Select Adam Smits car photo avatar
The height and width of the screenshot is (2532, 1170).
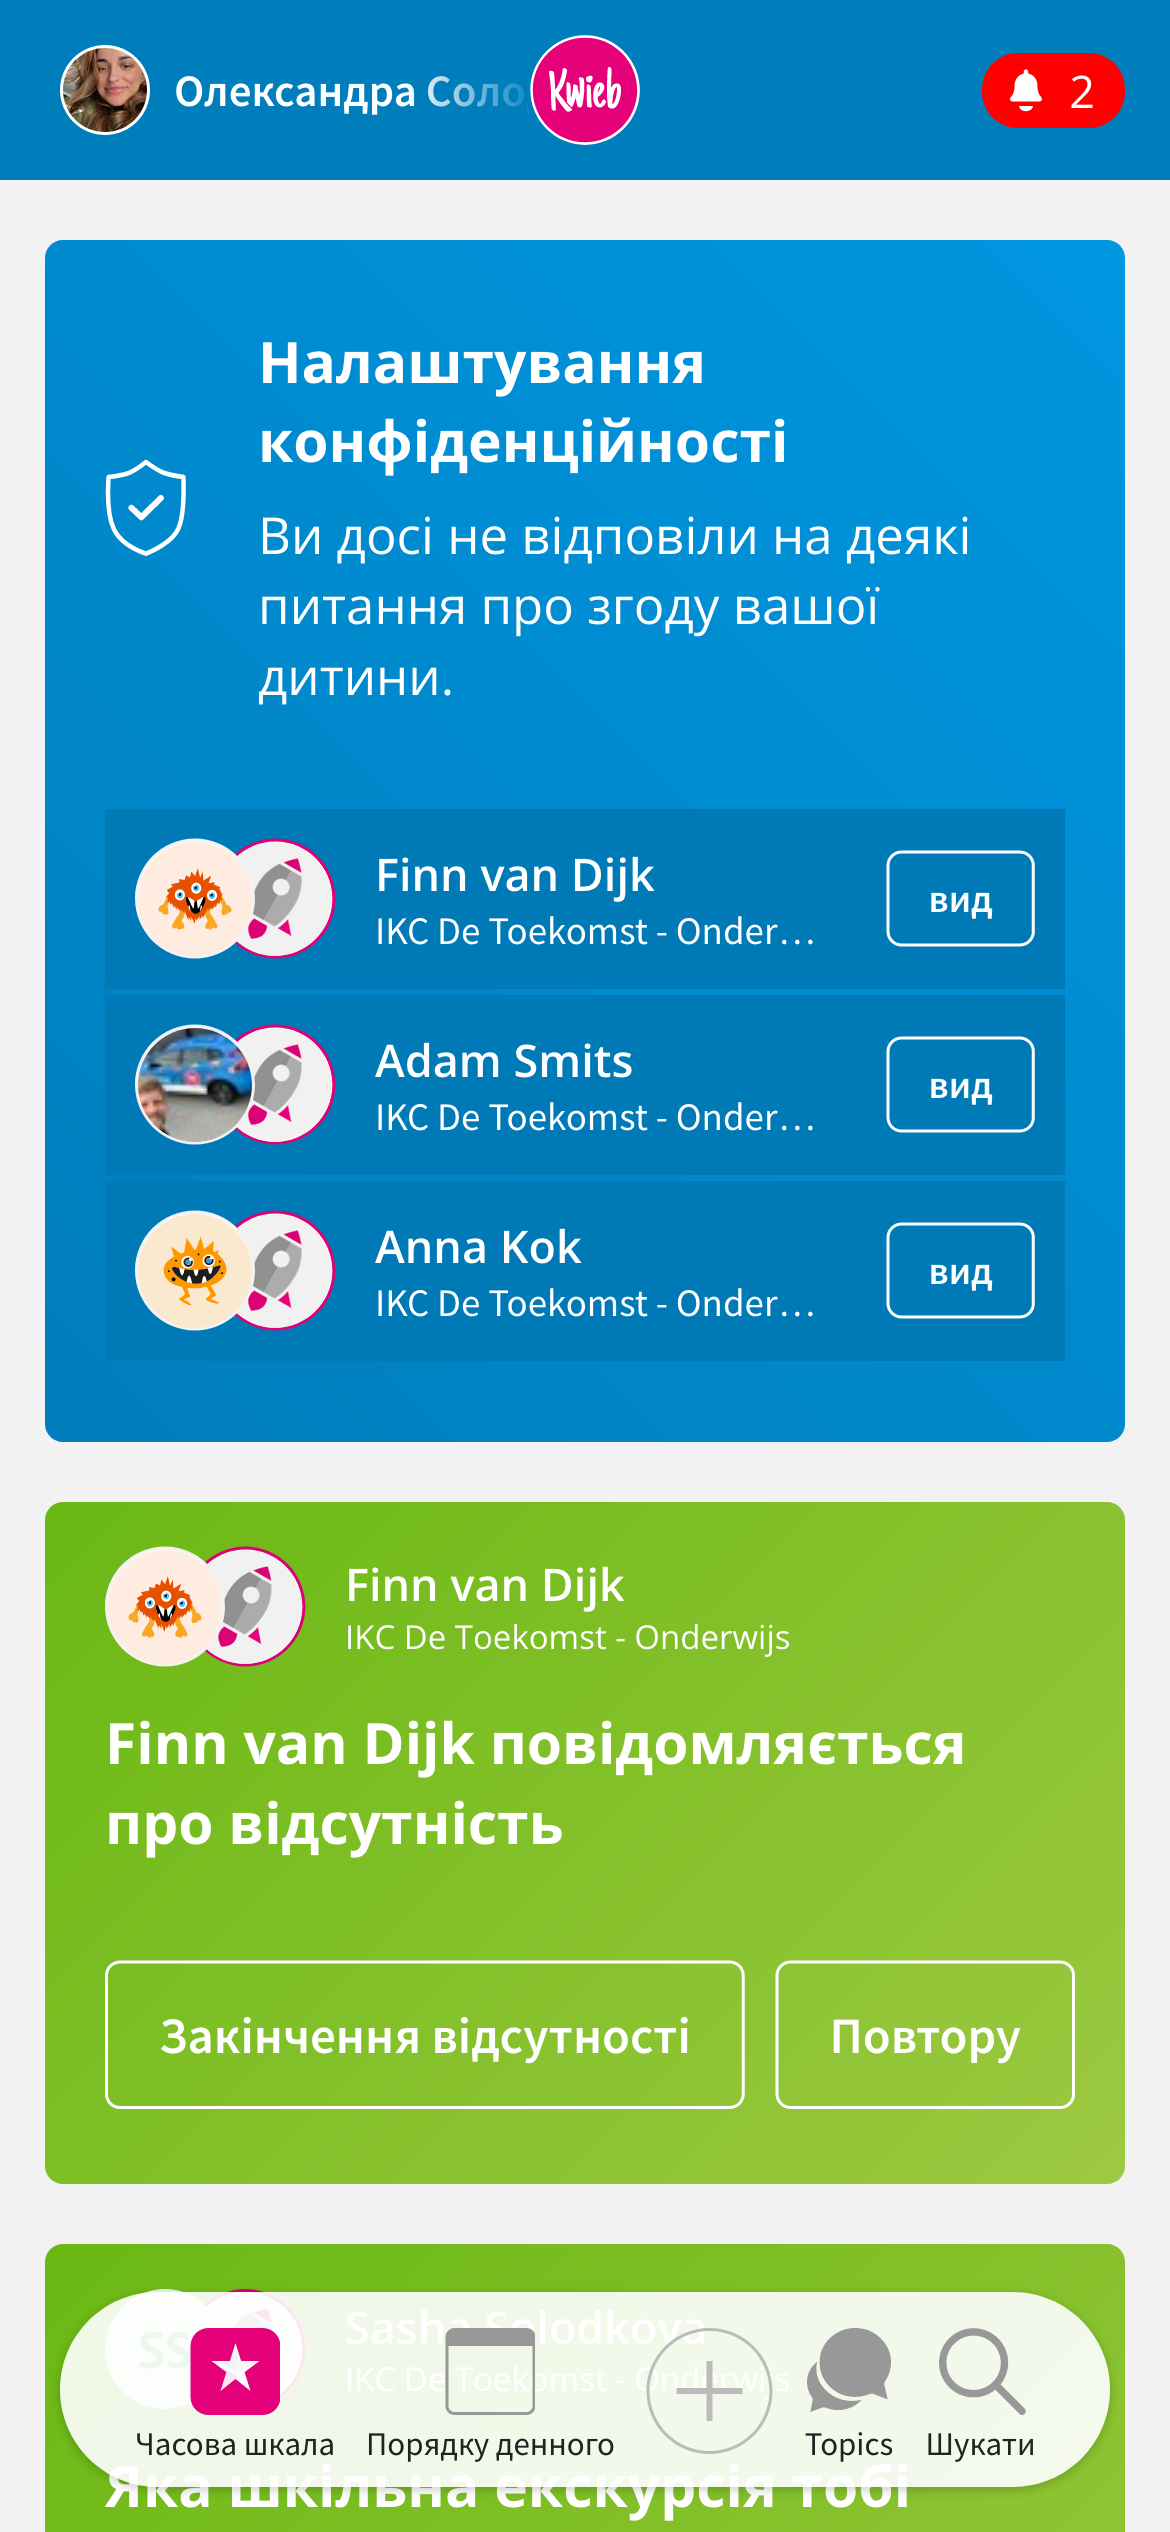pos(195,1085)
